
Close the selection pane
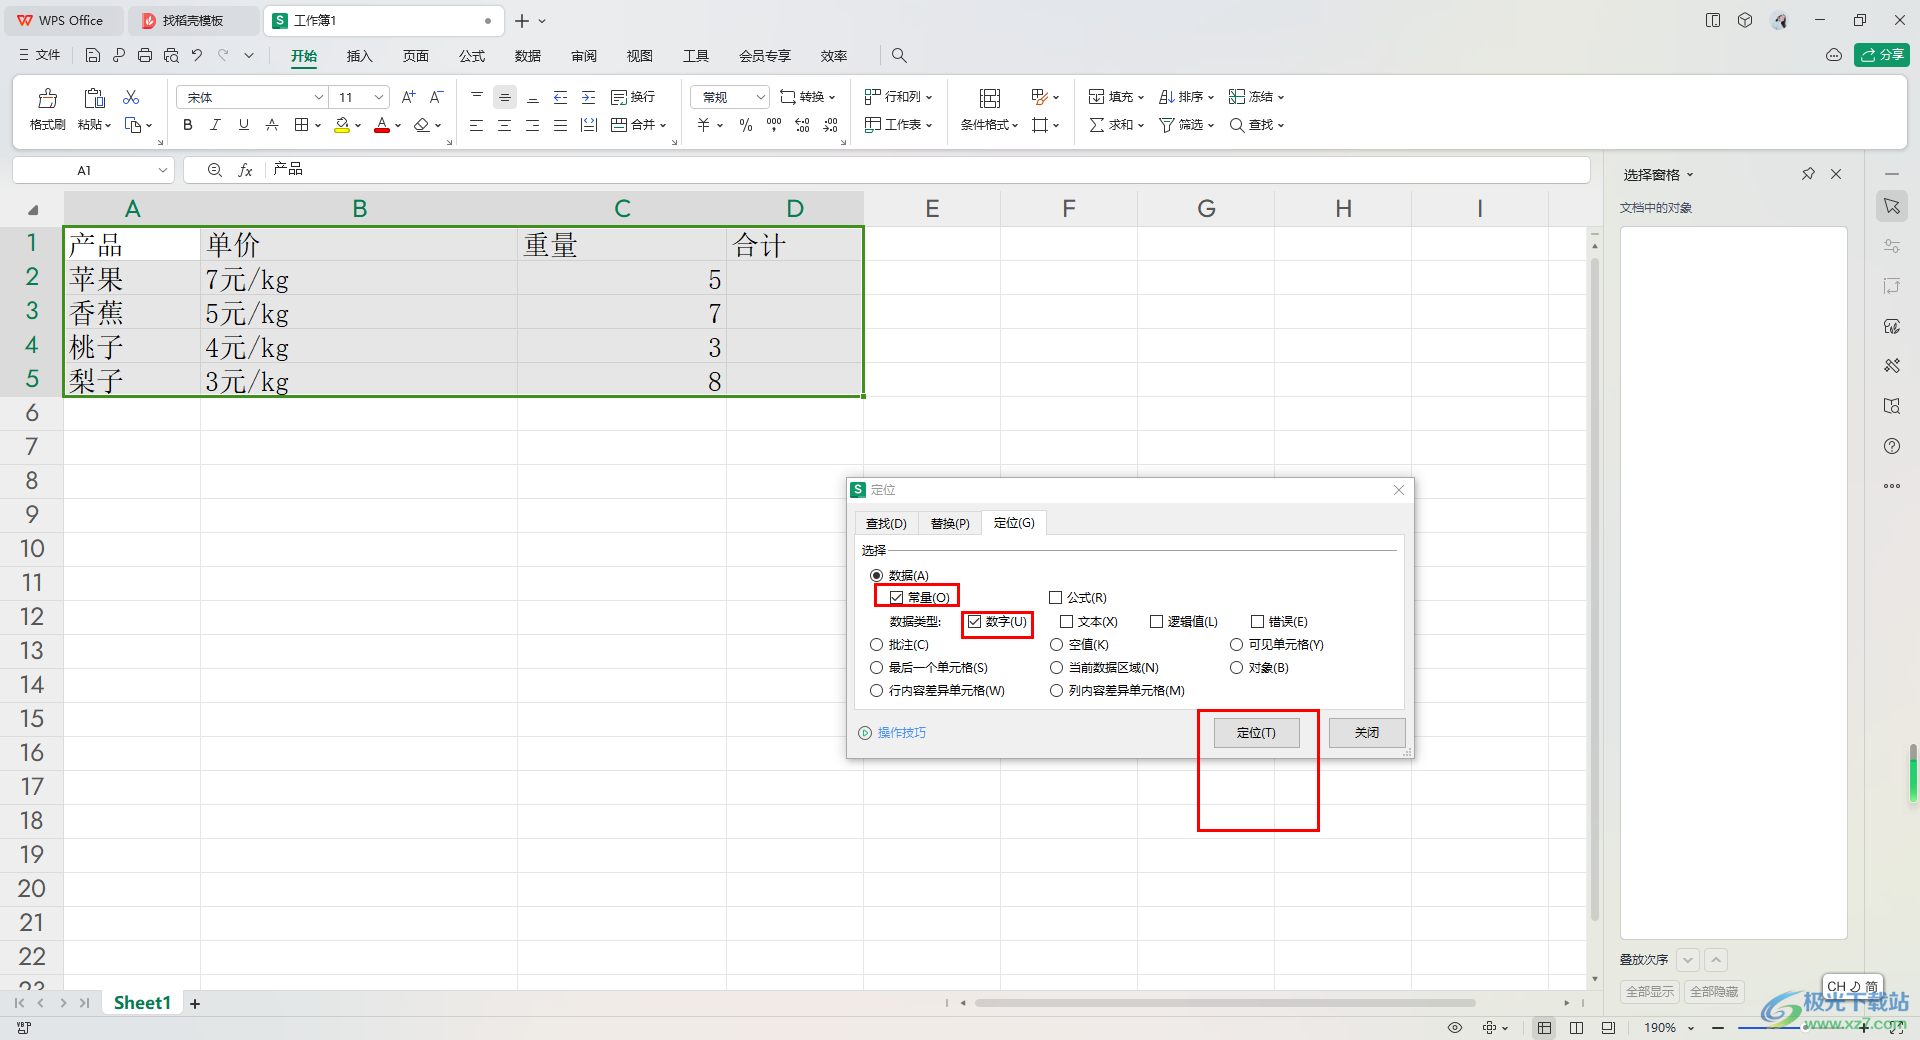pyautogui.click(x=1836, y=174)
